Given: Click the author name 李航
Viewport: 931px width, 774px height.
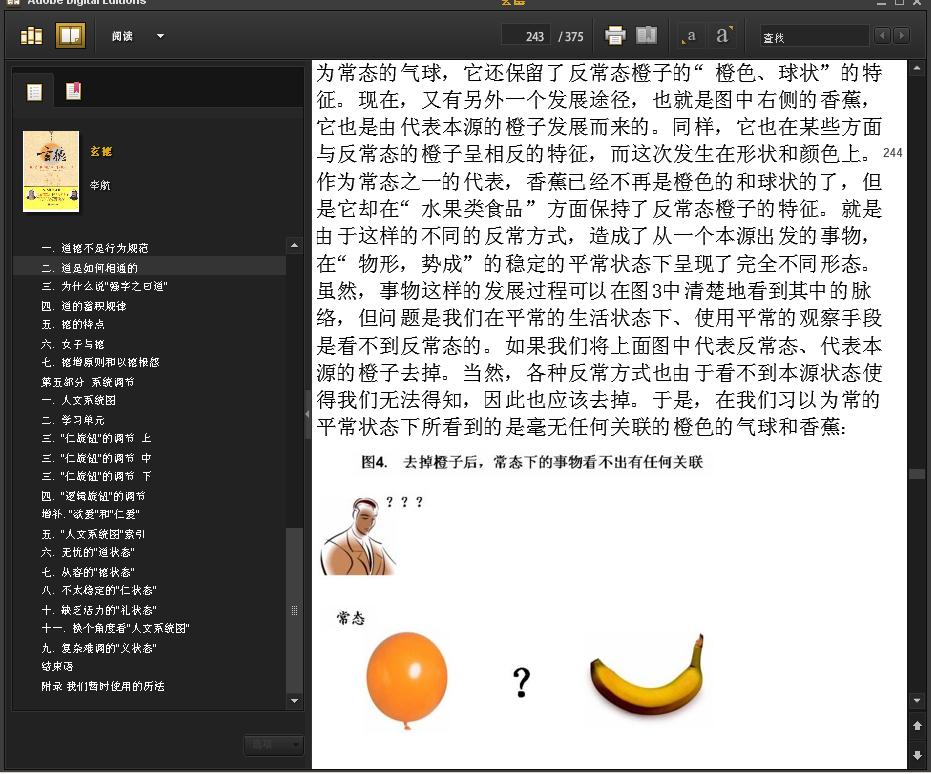Looking at the screenshot, I should 100,185.
